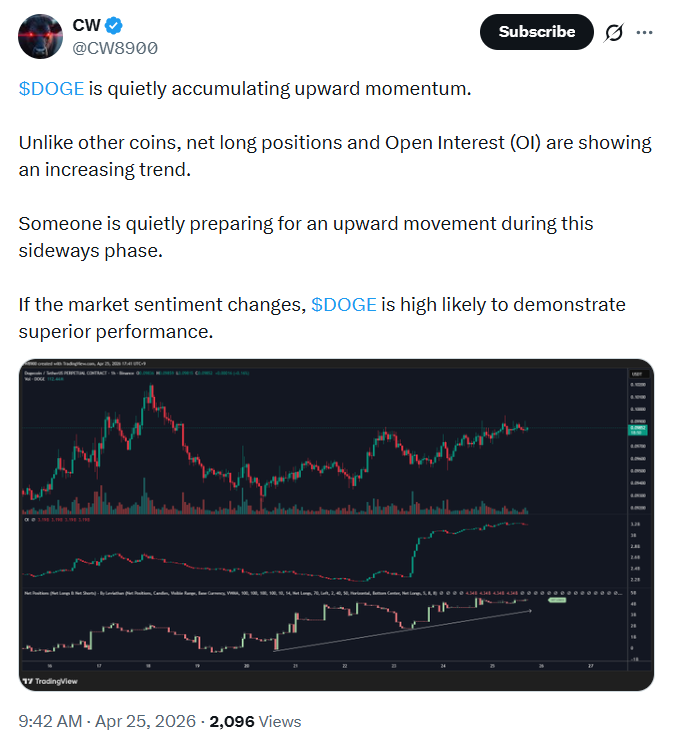Open the @CW8900 handle link

[115, 48]
